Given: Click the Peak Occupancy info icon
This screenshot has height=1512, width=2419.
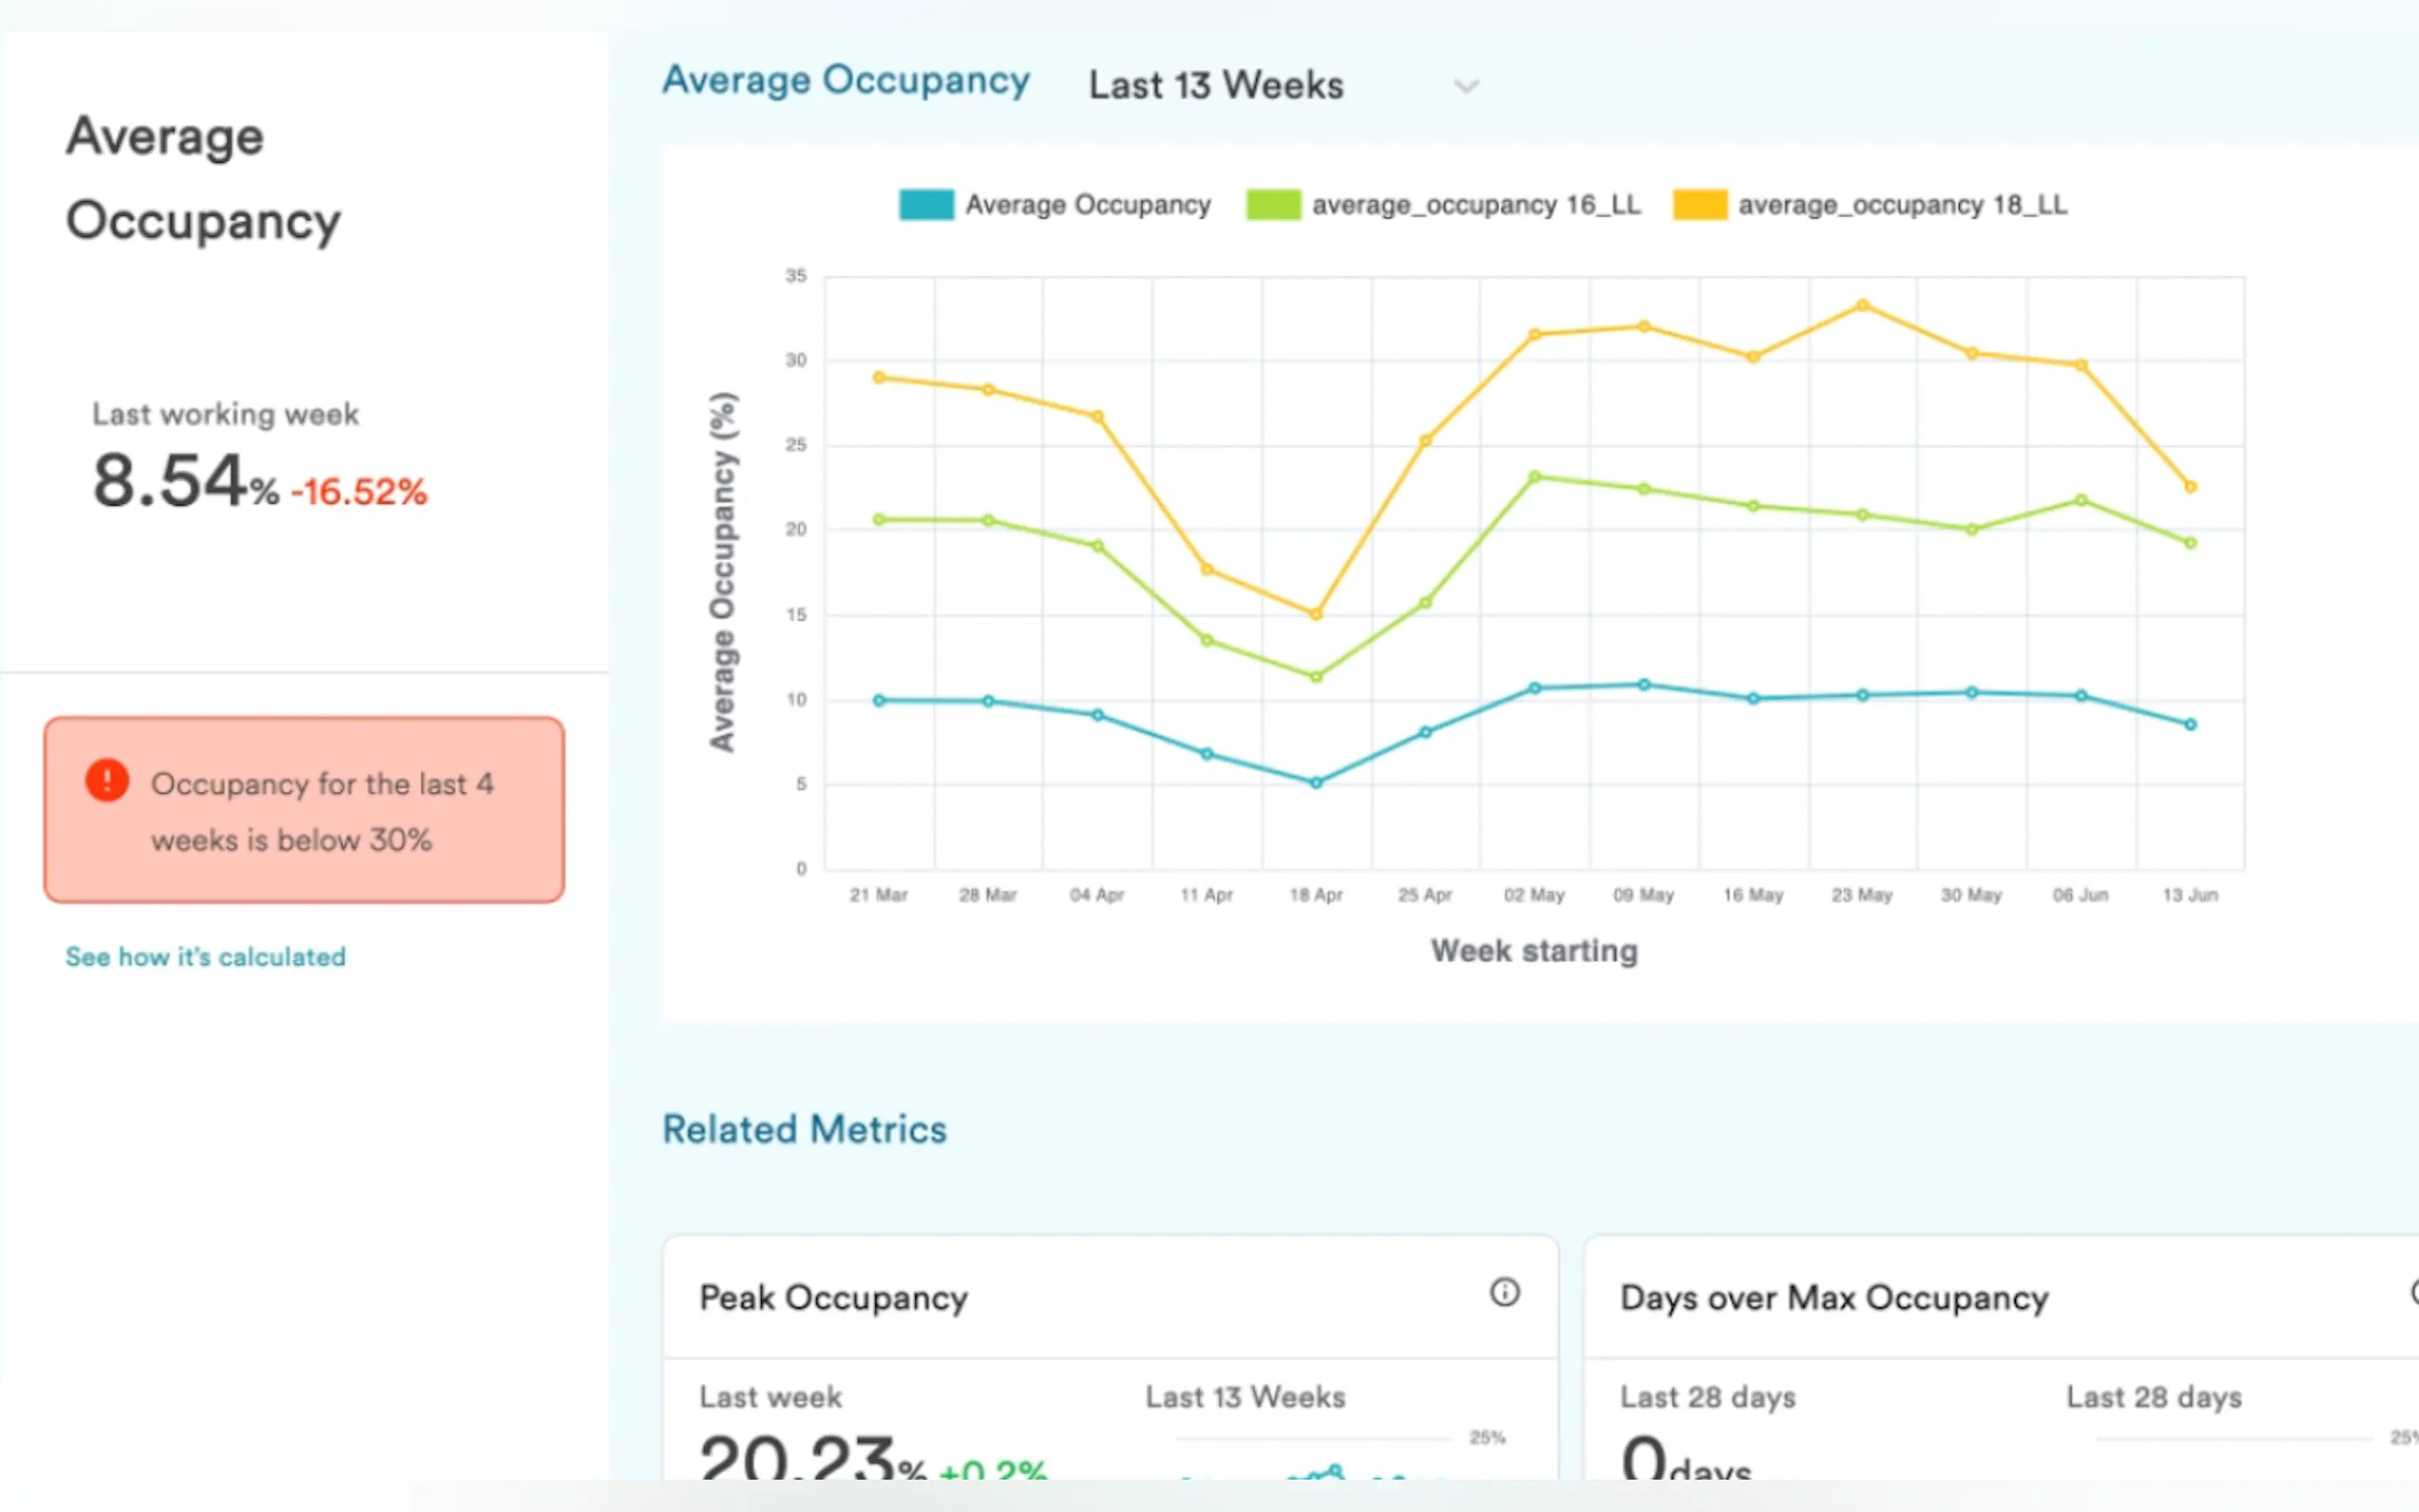Looking at the screenshot, I should 1504,1293.
